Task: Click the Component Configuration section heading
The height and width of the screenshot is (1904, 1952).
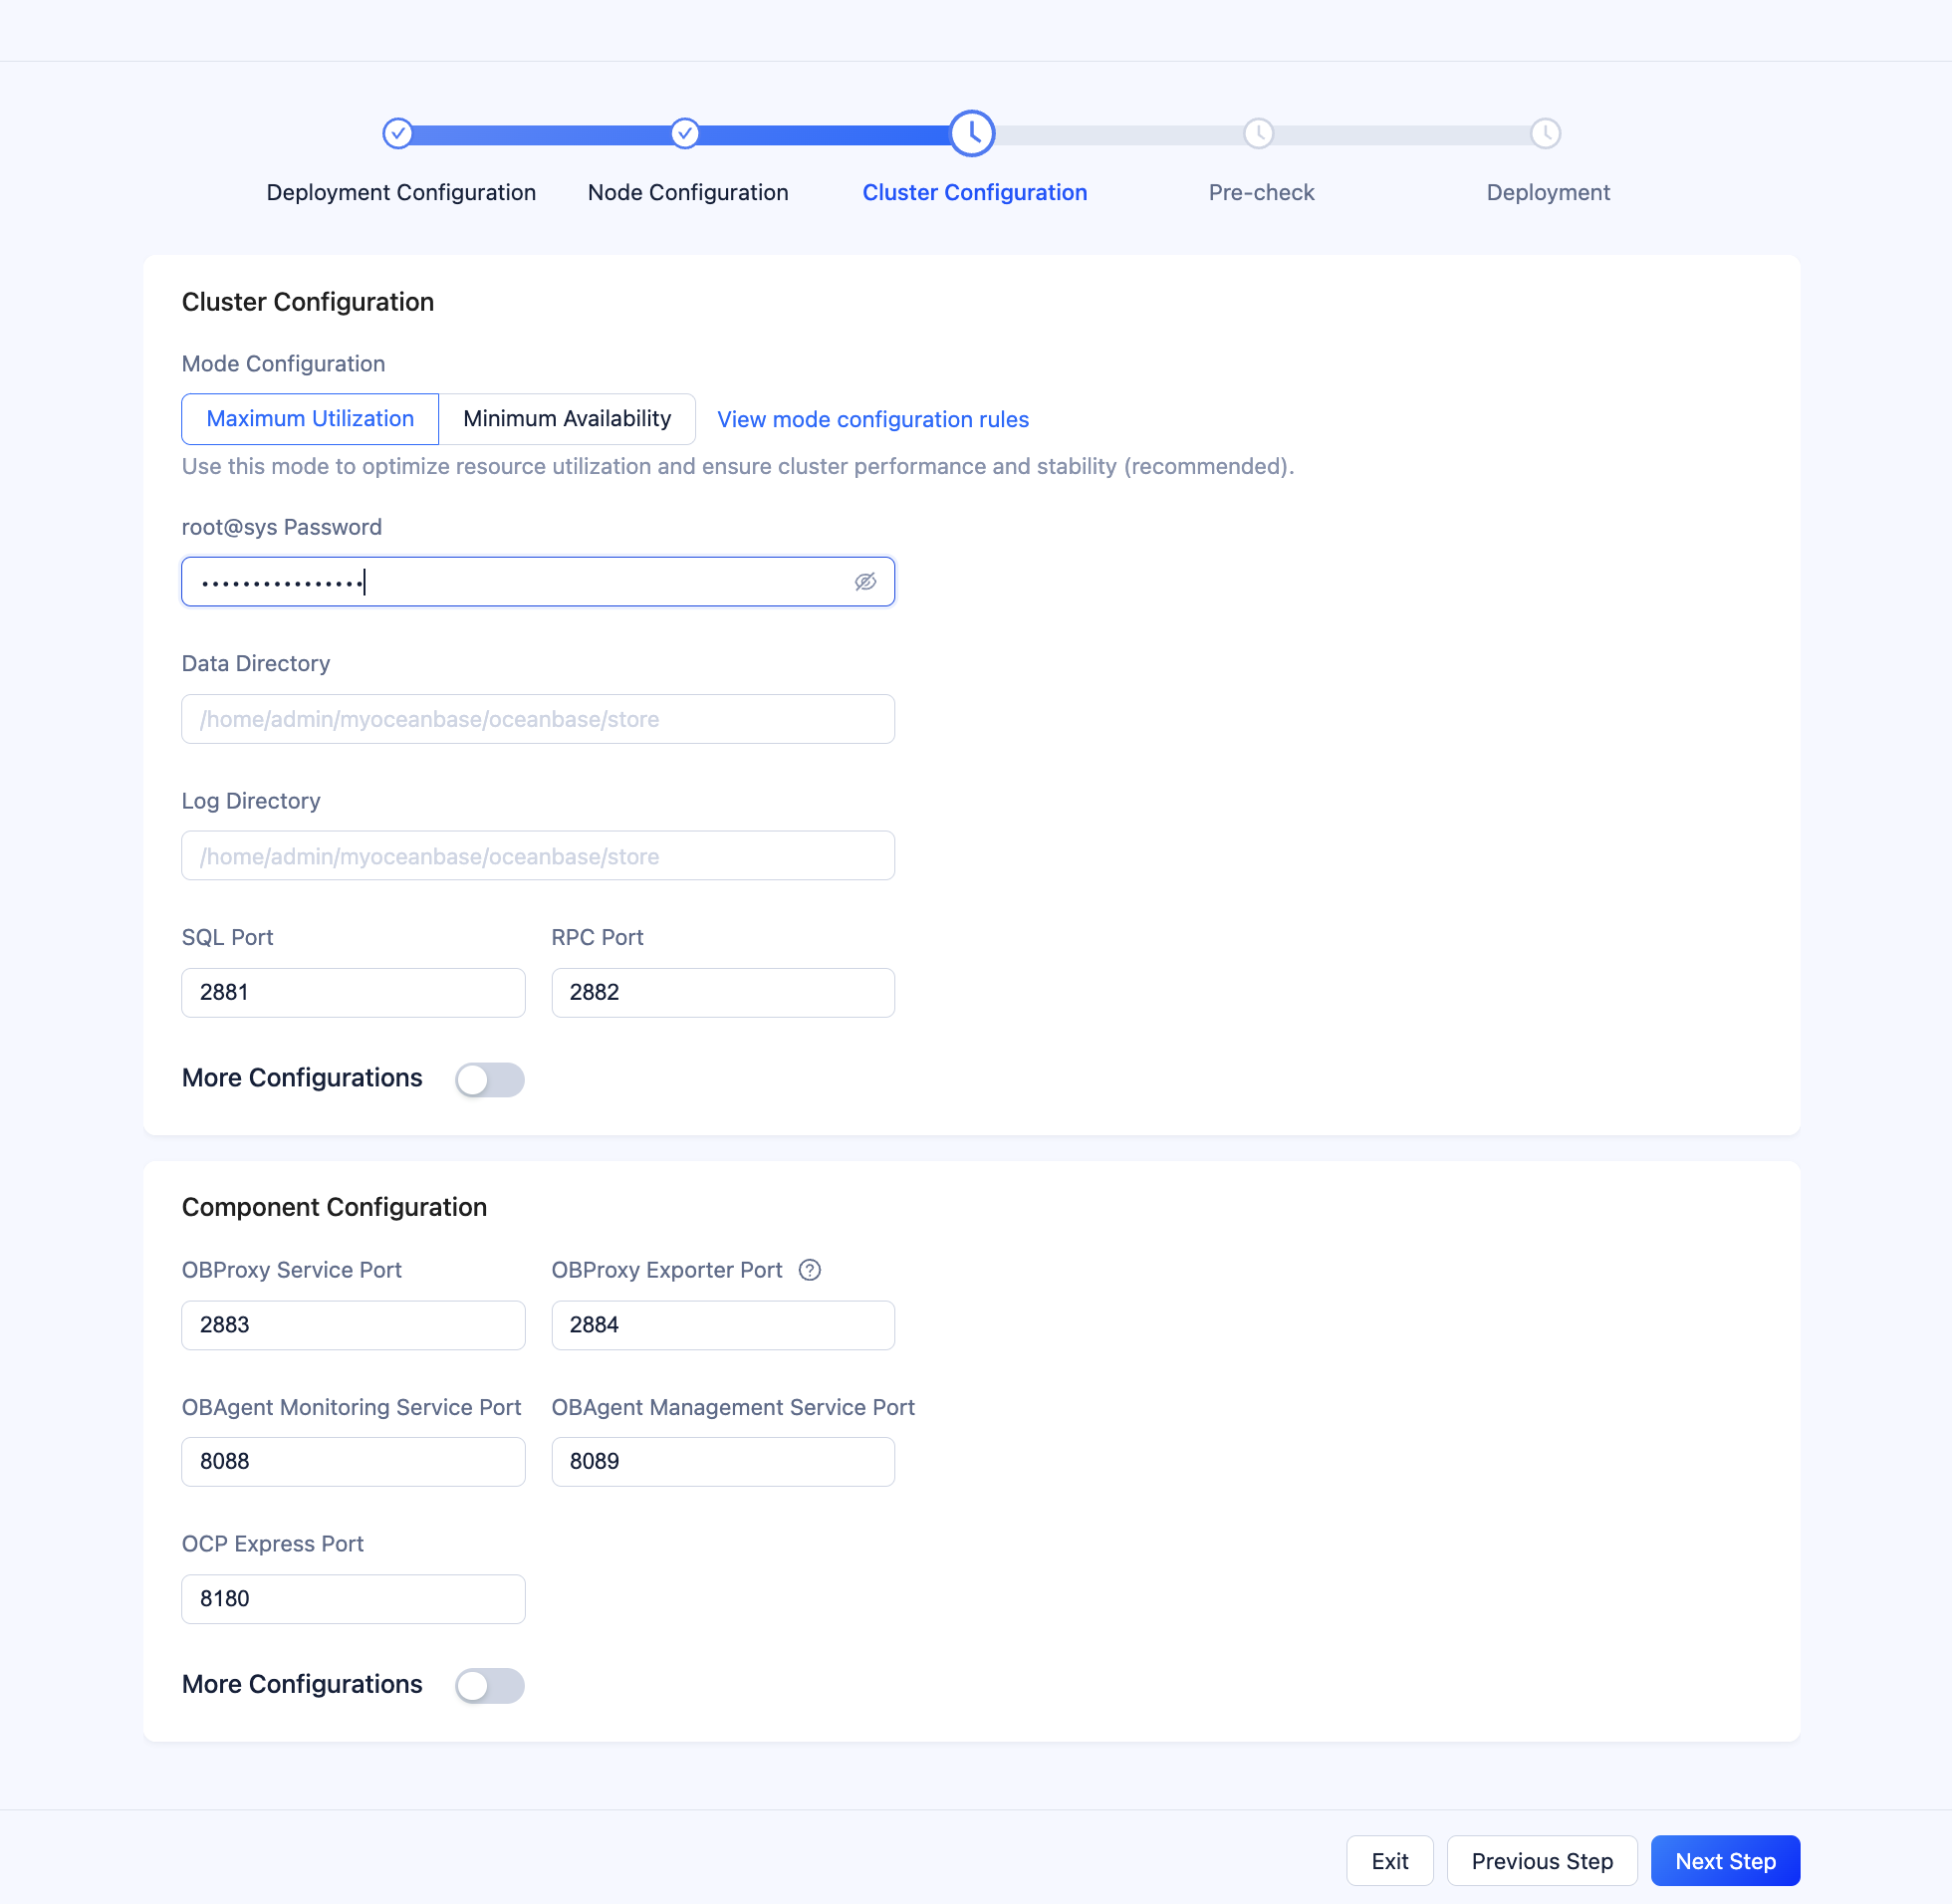Action: click(334, 1207)
